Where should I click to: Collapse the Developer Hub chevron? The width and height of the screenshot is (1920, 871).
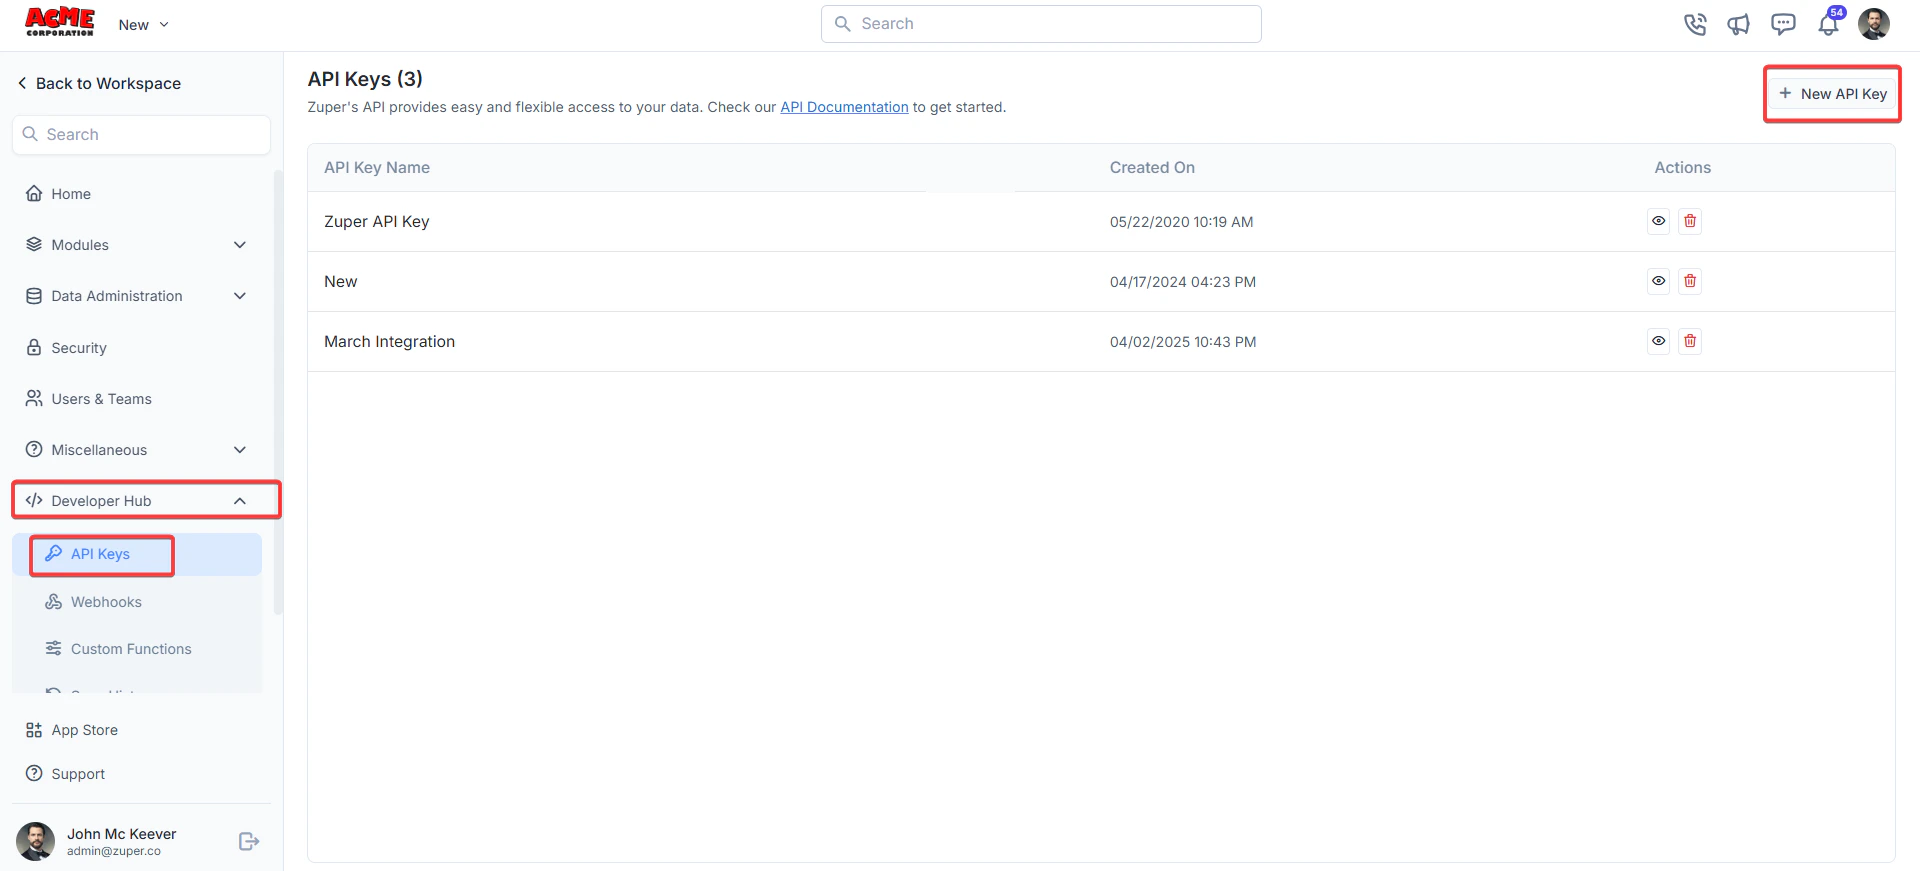click(x=240, y=500)
